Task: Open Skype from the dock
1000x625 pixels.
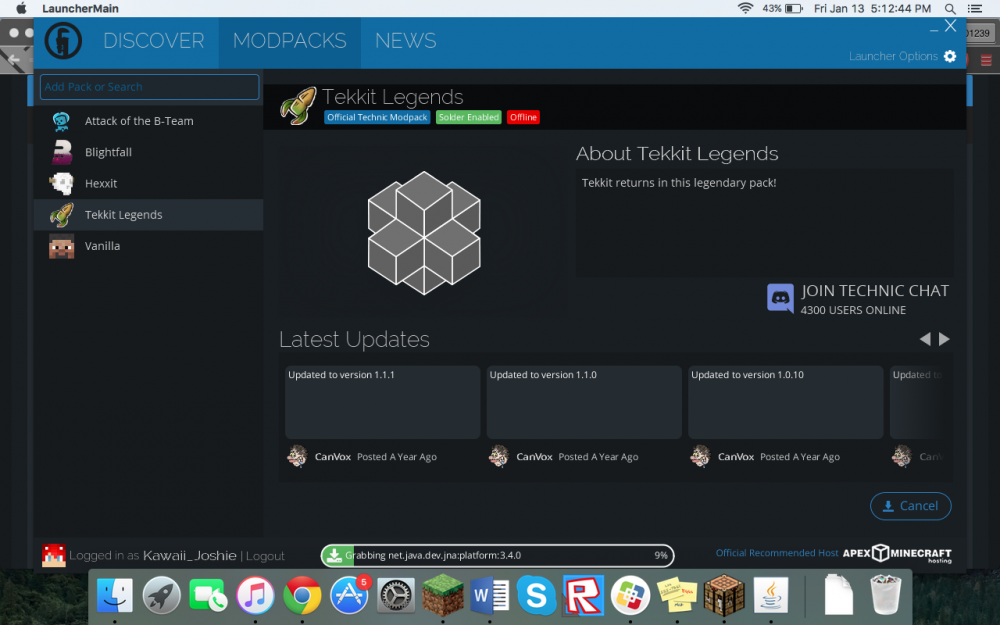Action: pos(536,595)
